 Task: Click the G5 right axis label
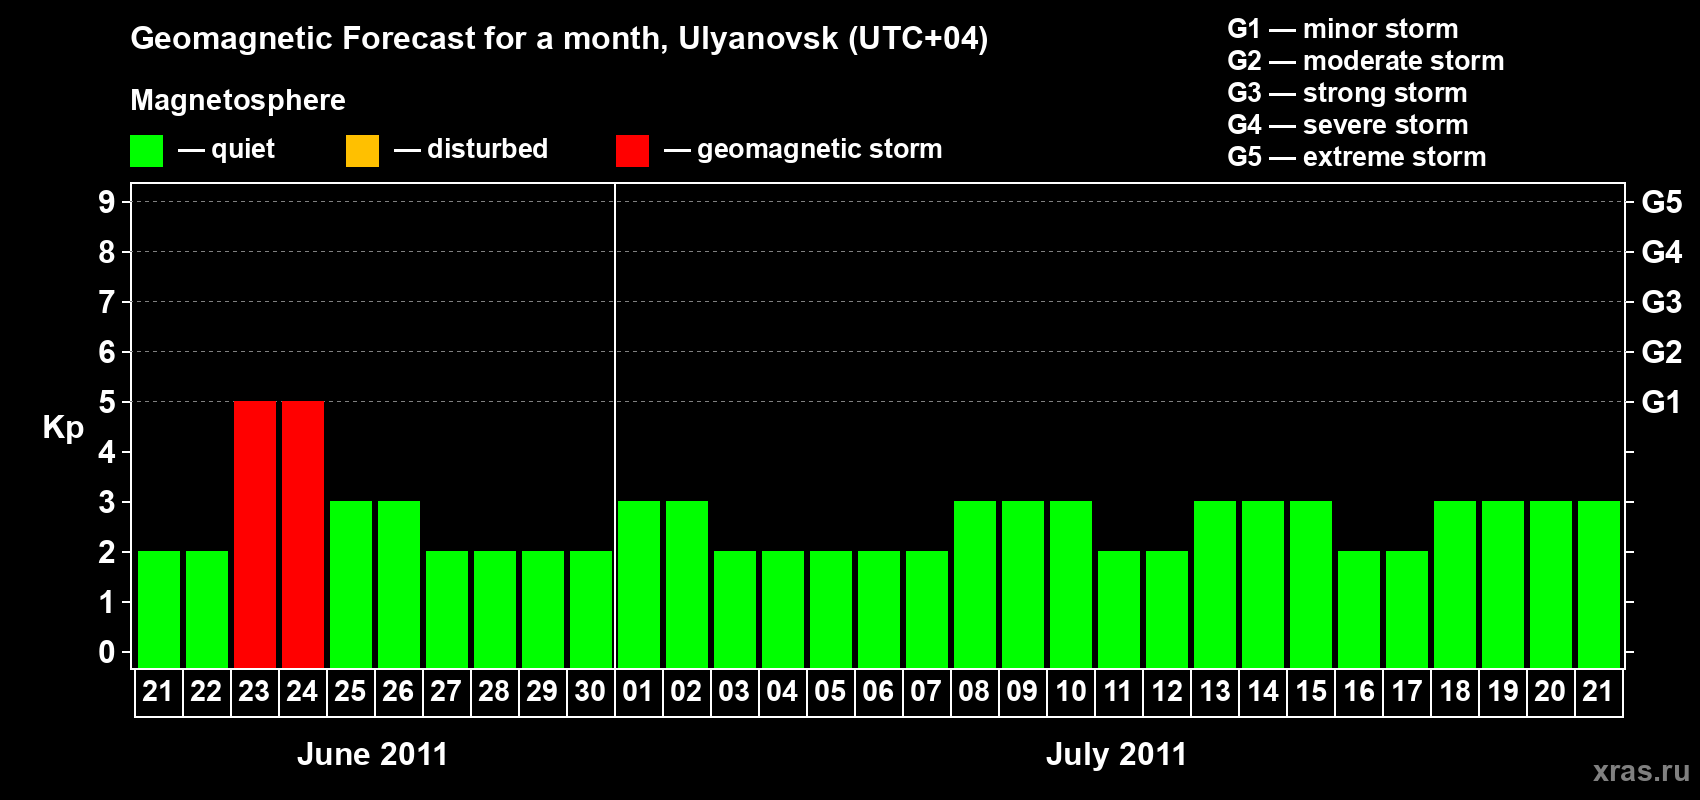(x=1662, y=202)
